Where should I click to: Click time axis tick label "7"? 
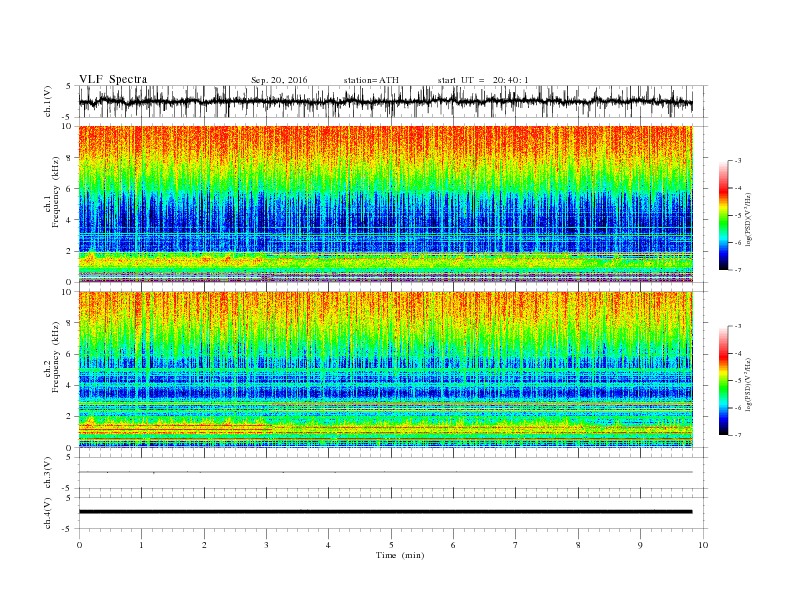tap(516, 545)
